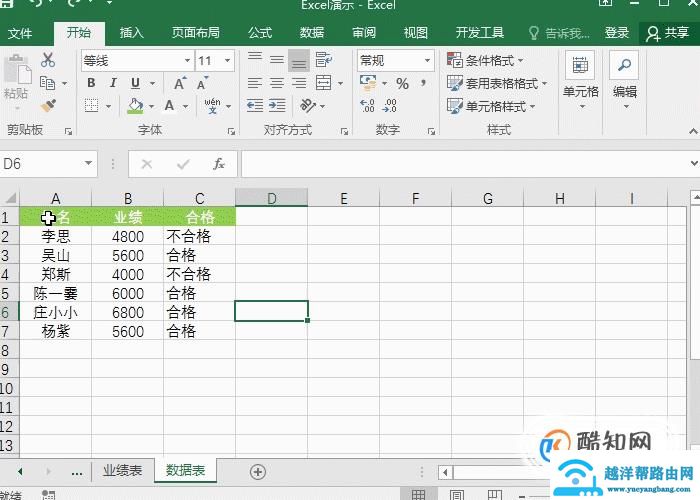700x500 pixels.
Task: Apply percent style
Action: (x=402, y=83)
